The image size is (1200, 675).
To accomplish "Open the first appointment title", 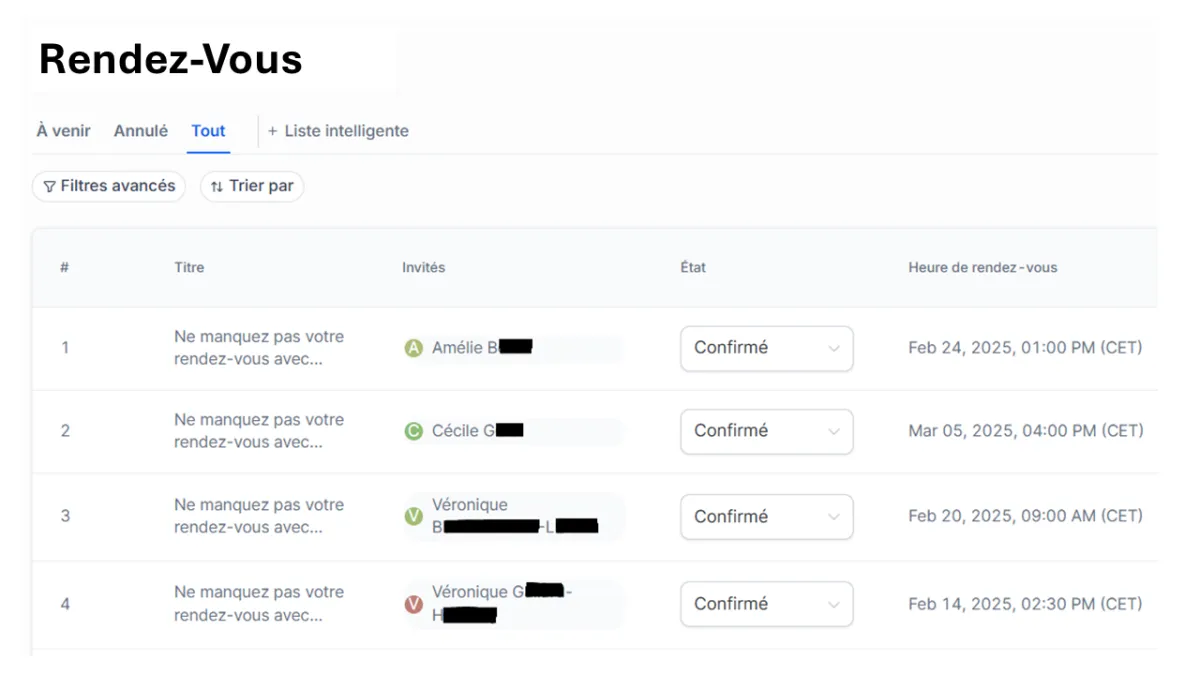I will [259, 348].
